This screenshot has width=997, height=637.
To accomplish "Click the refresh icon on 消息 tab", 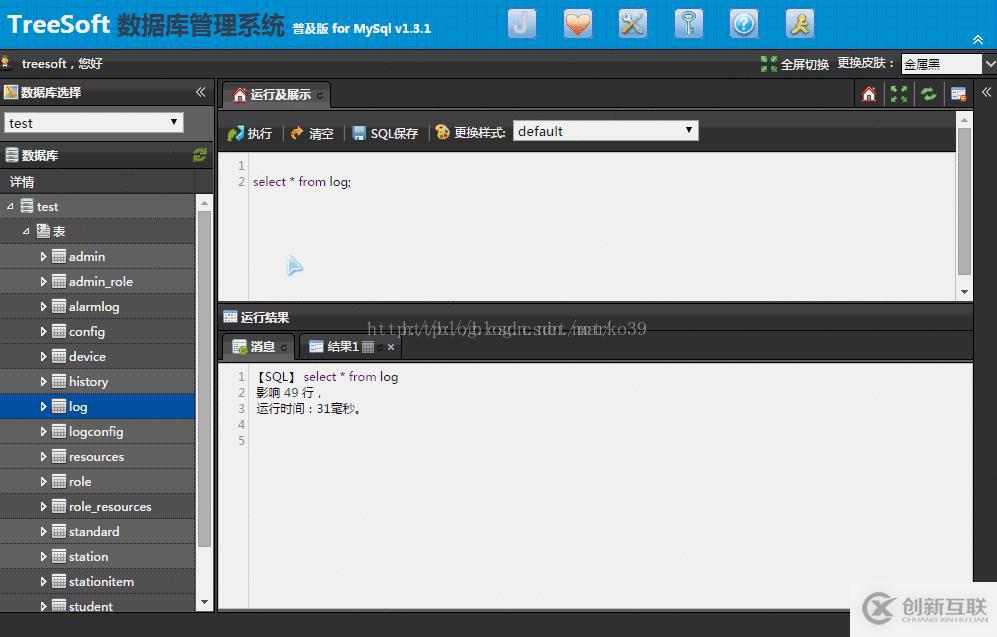I will (x=284, y=347).
